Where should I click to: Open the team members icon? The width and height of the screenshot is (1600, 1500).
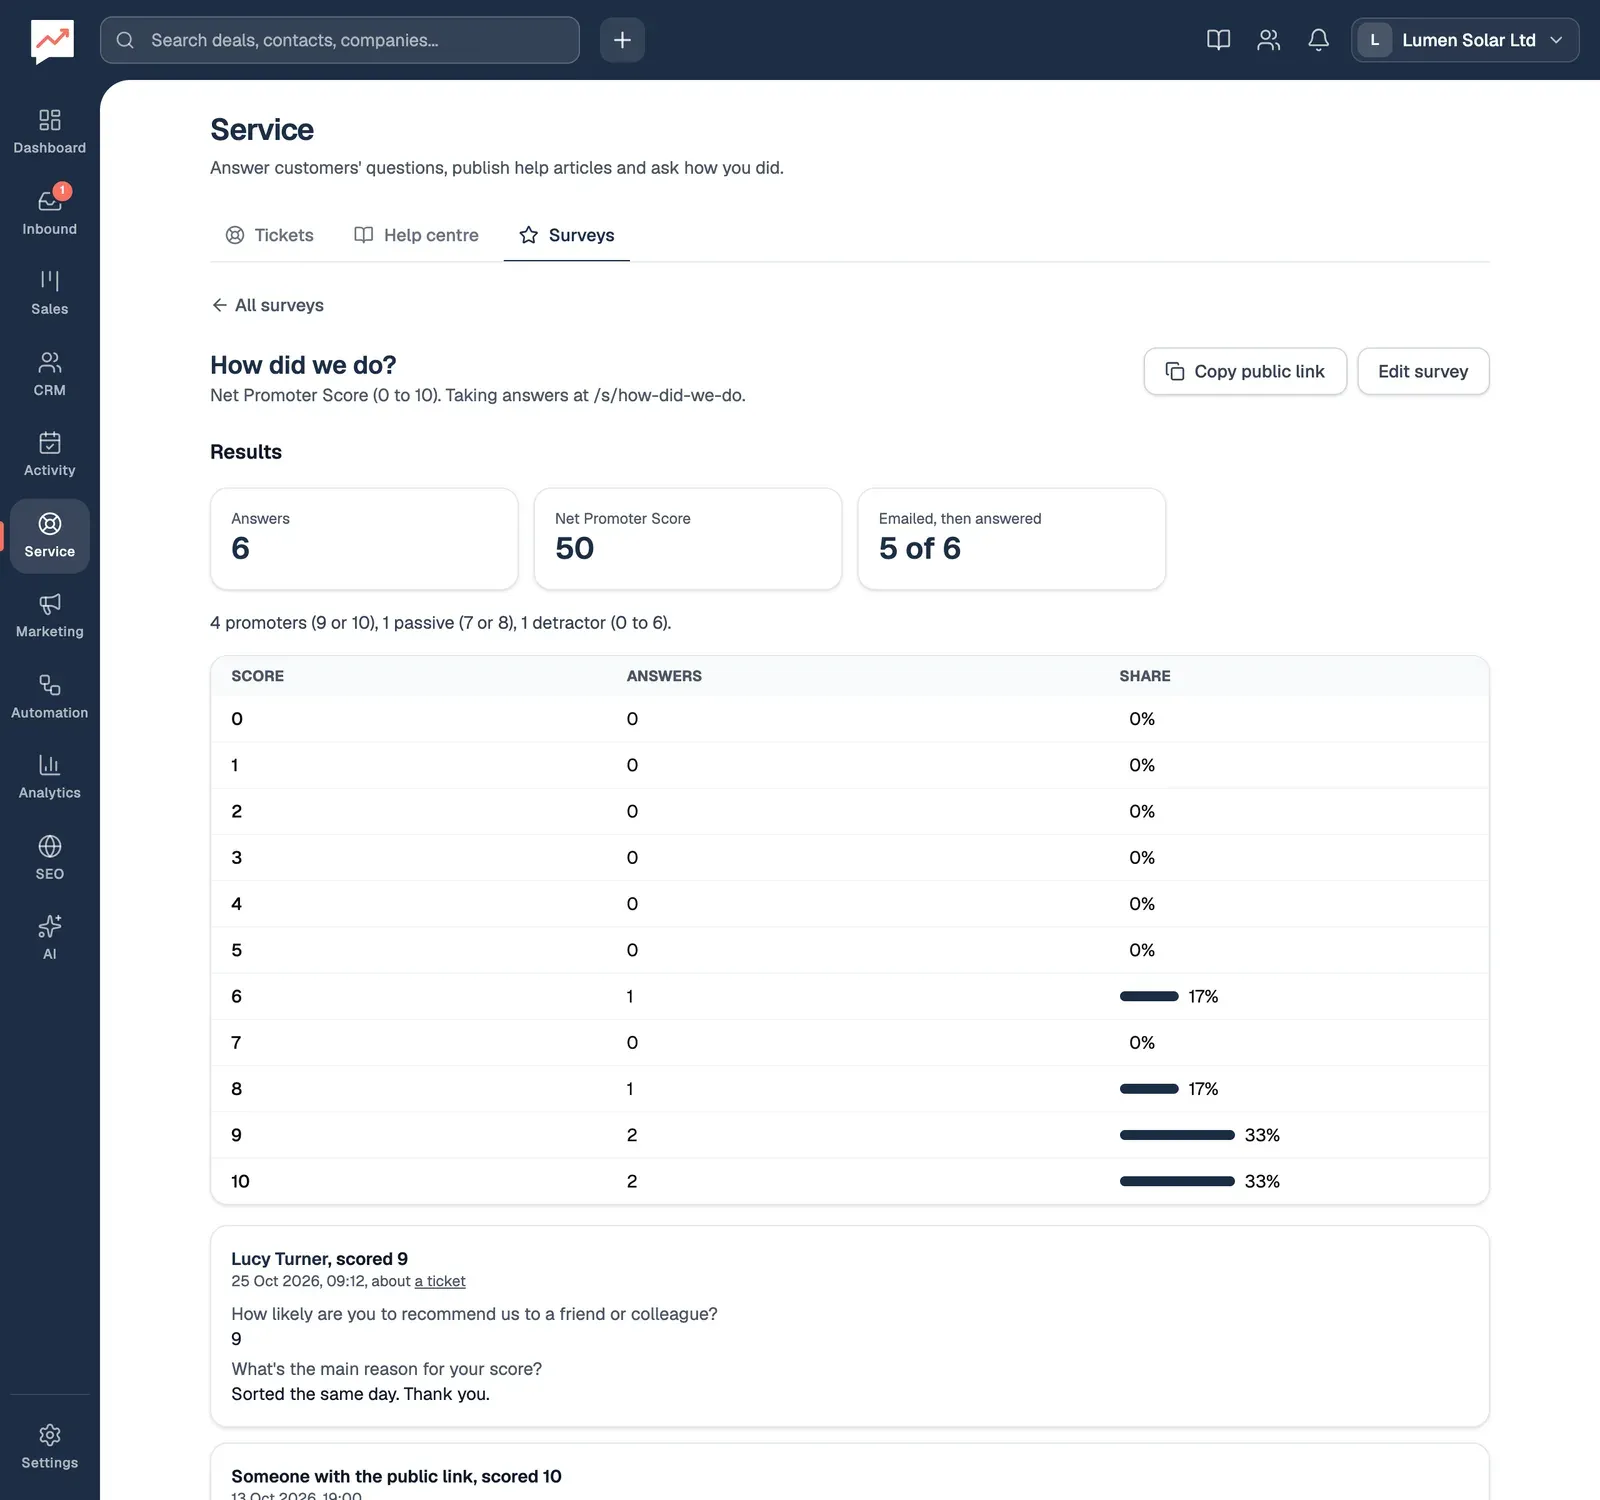pos(1268,40)
